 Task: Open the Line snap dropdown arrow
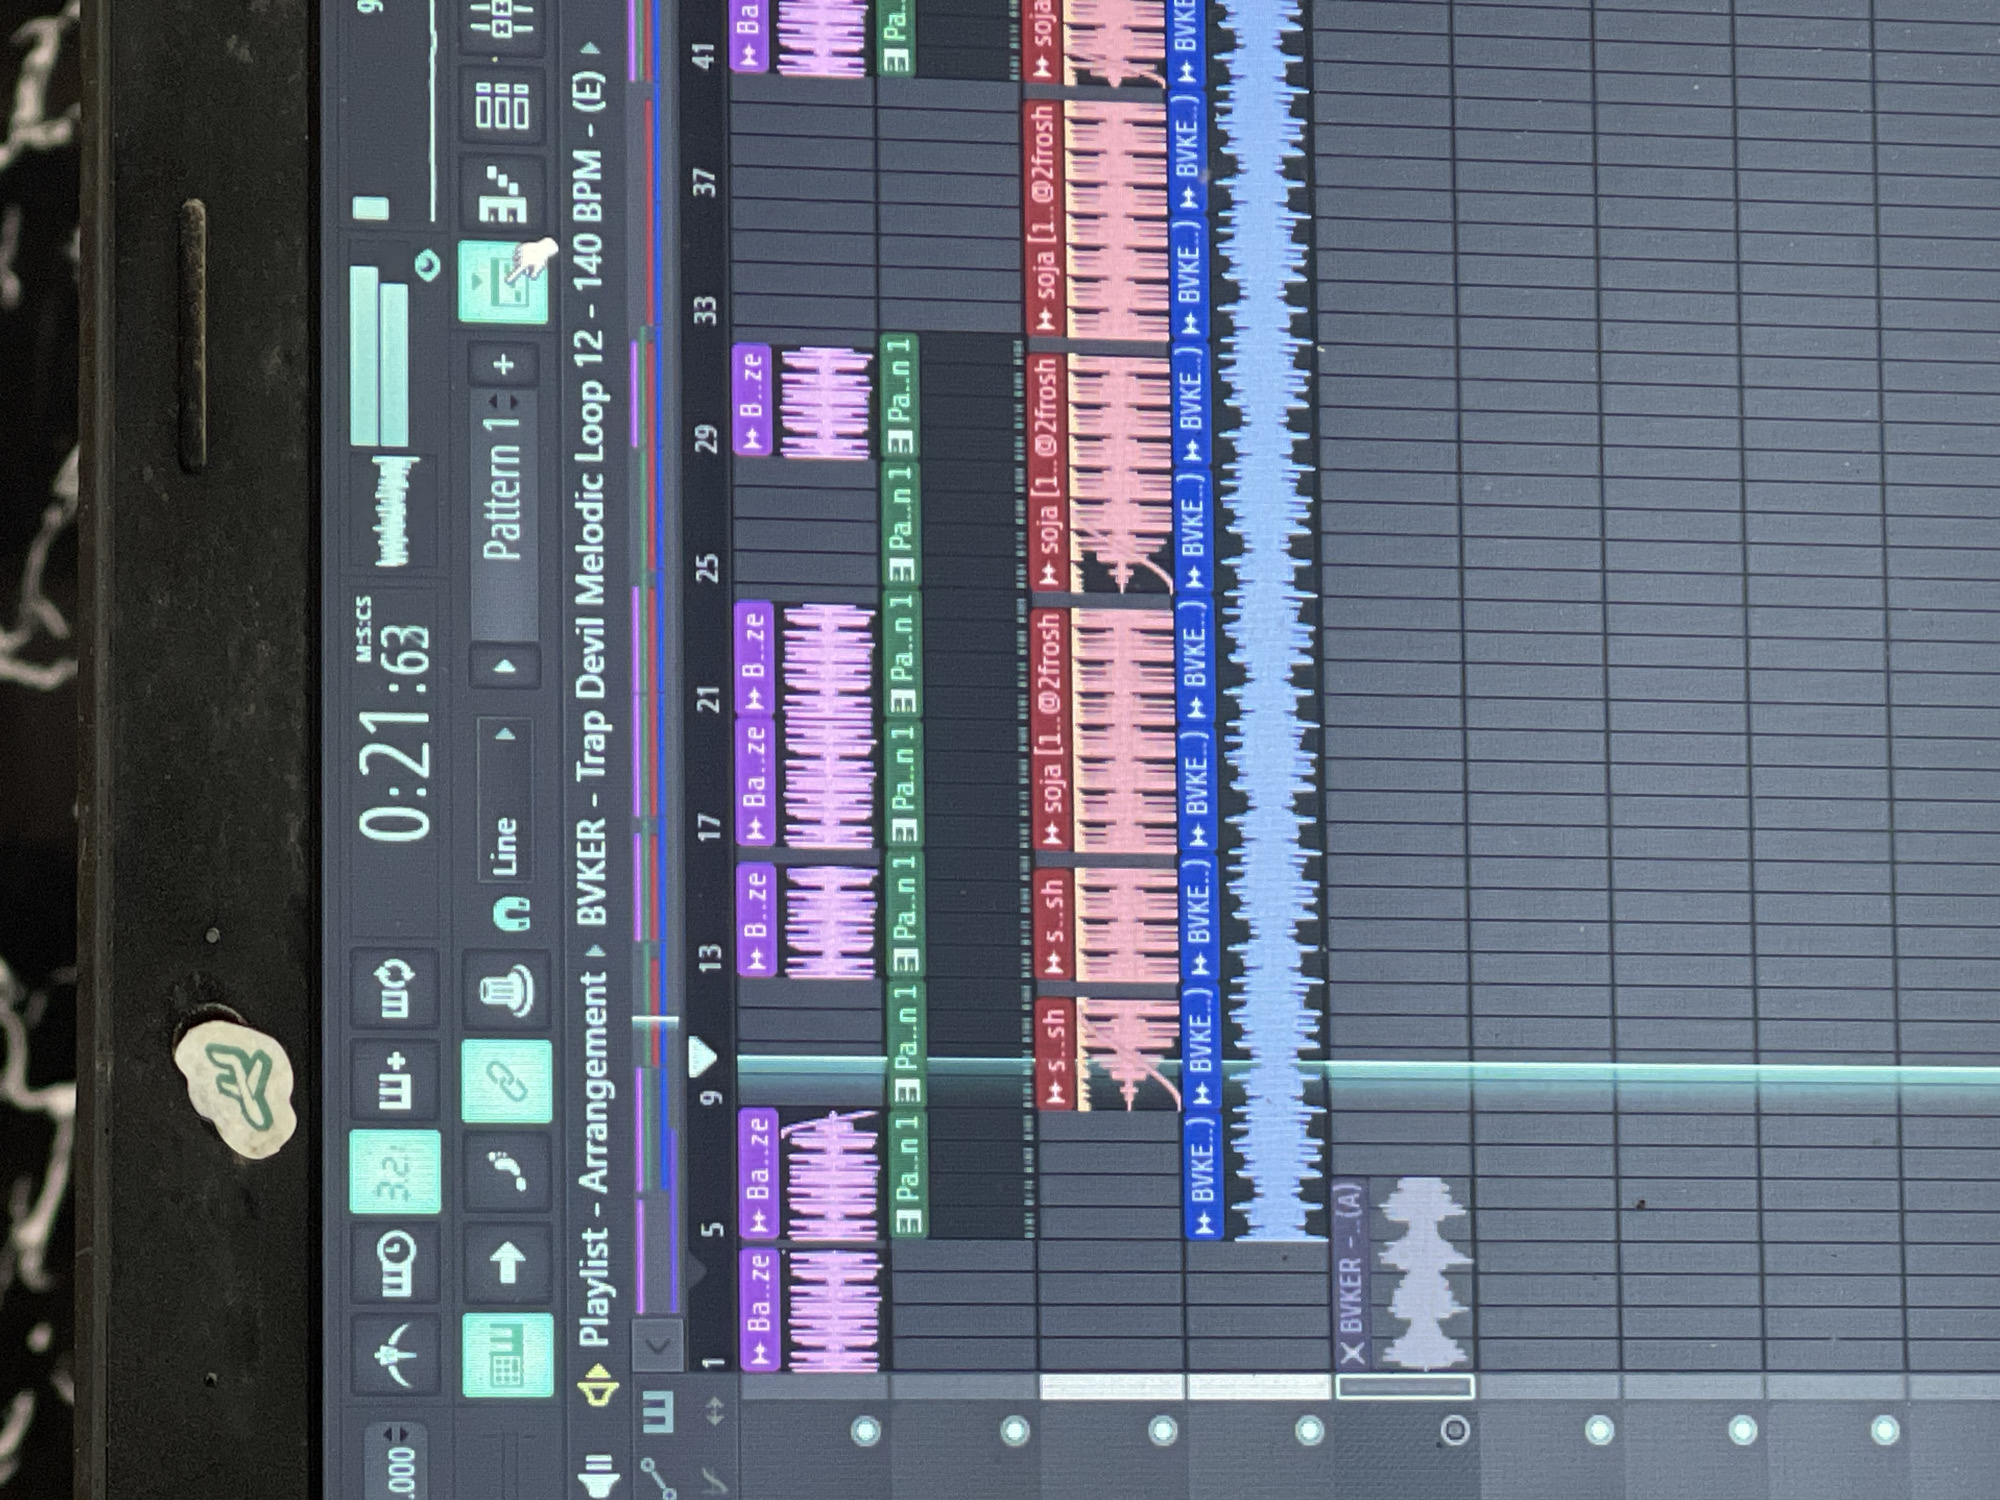[x=506, y=735]
